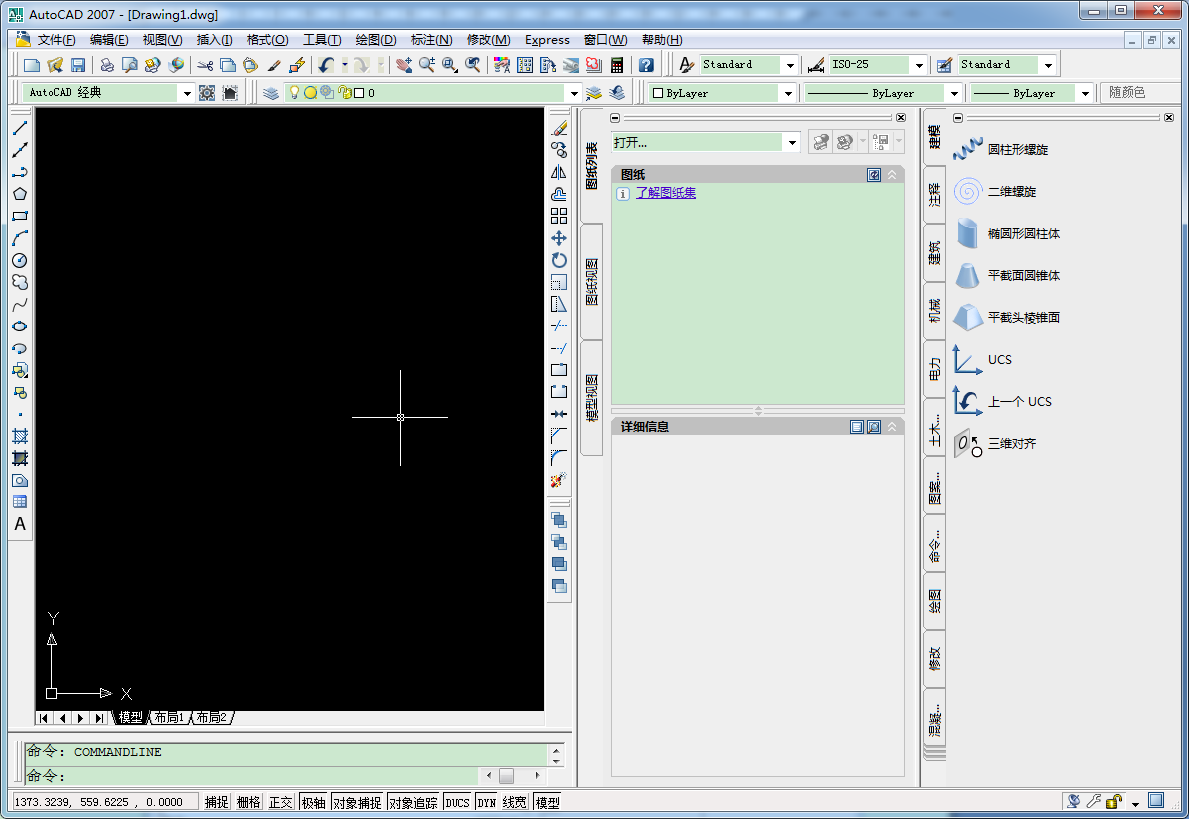Open the Express menu

tap(547, 39)
